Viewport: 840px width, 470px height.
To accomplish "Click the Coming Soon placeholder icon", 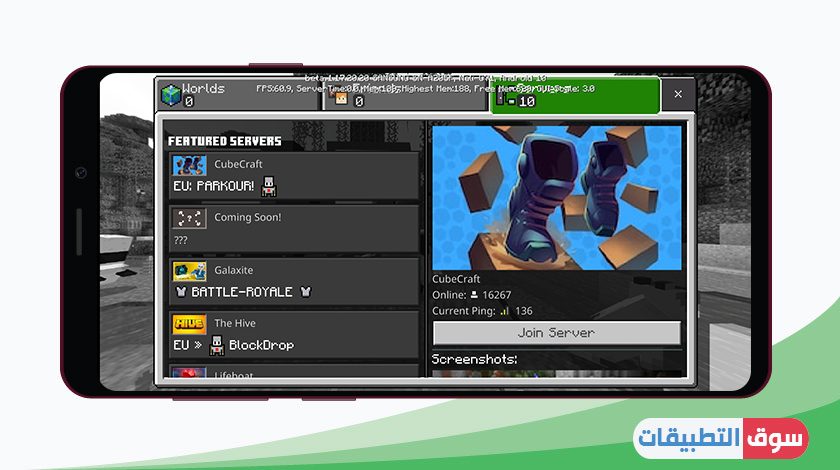I will coord(189,219).
